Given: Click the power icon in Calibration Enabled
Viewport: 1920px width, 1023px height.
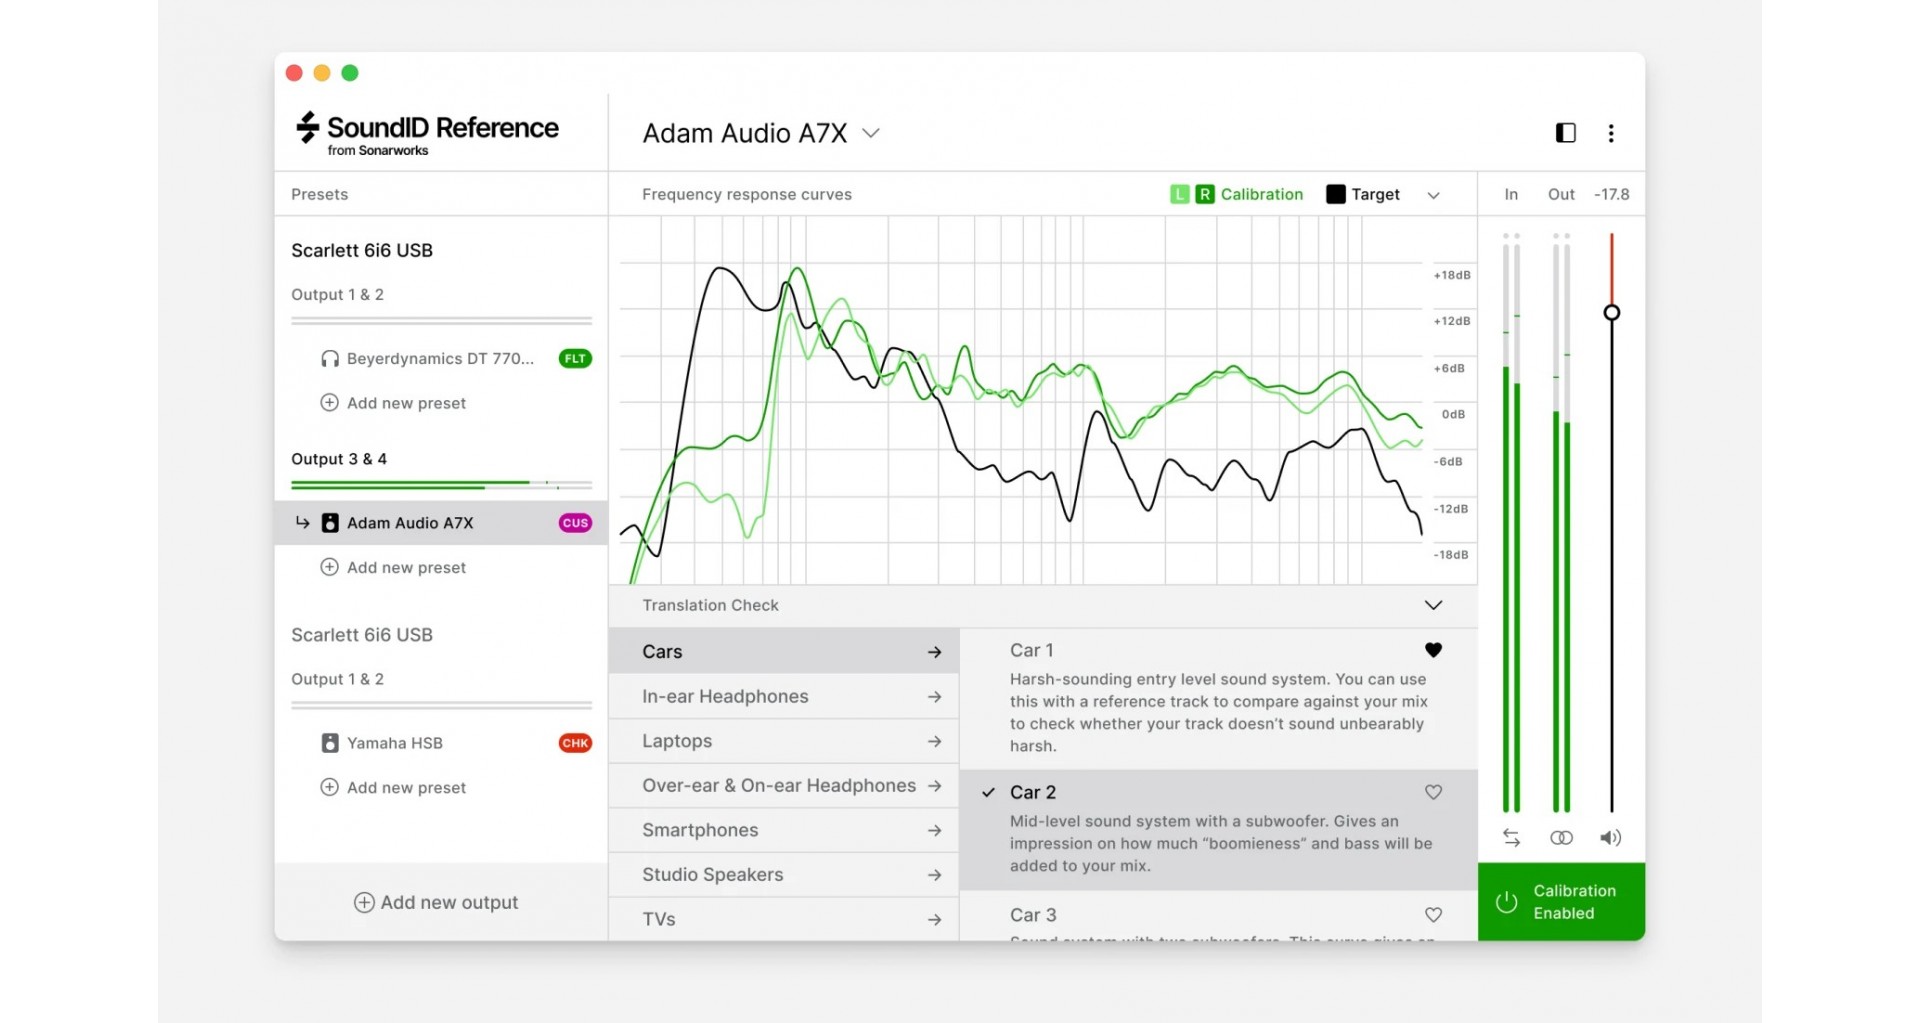Looking at the screenshot, I should point(1506,902).
